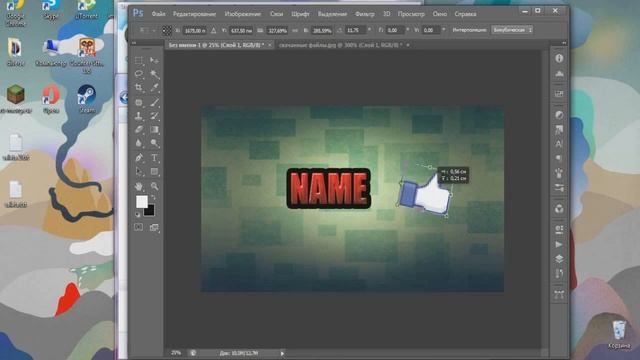
Task: Reset default foreground and background colors
Action: tap(138, 214)
